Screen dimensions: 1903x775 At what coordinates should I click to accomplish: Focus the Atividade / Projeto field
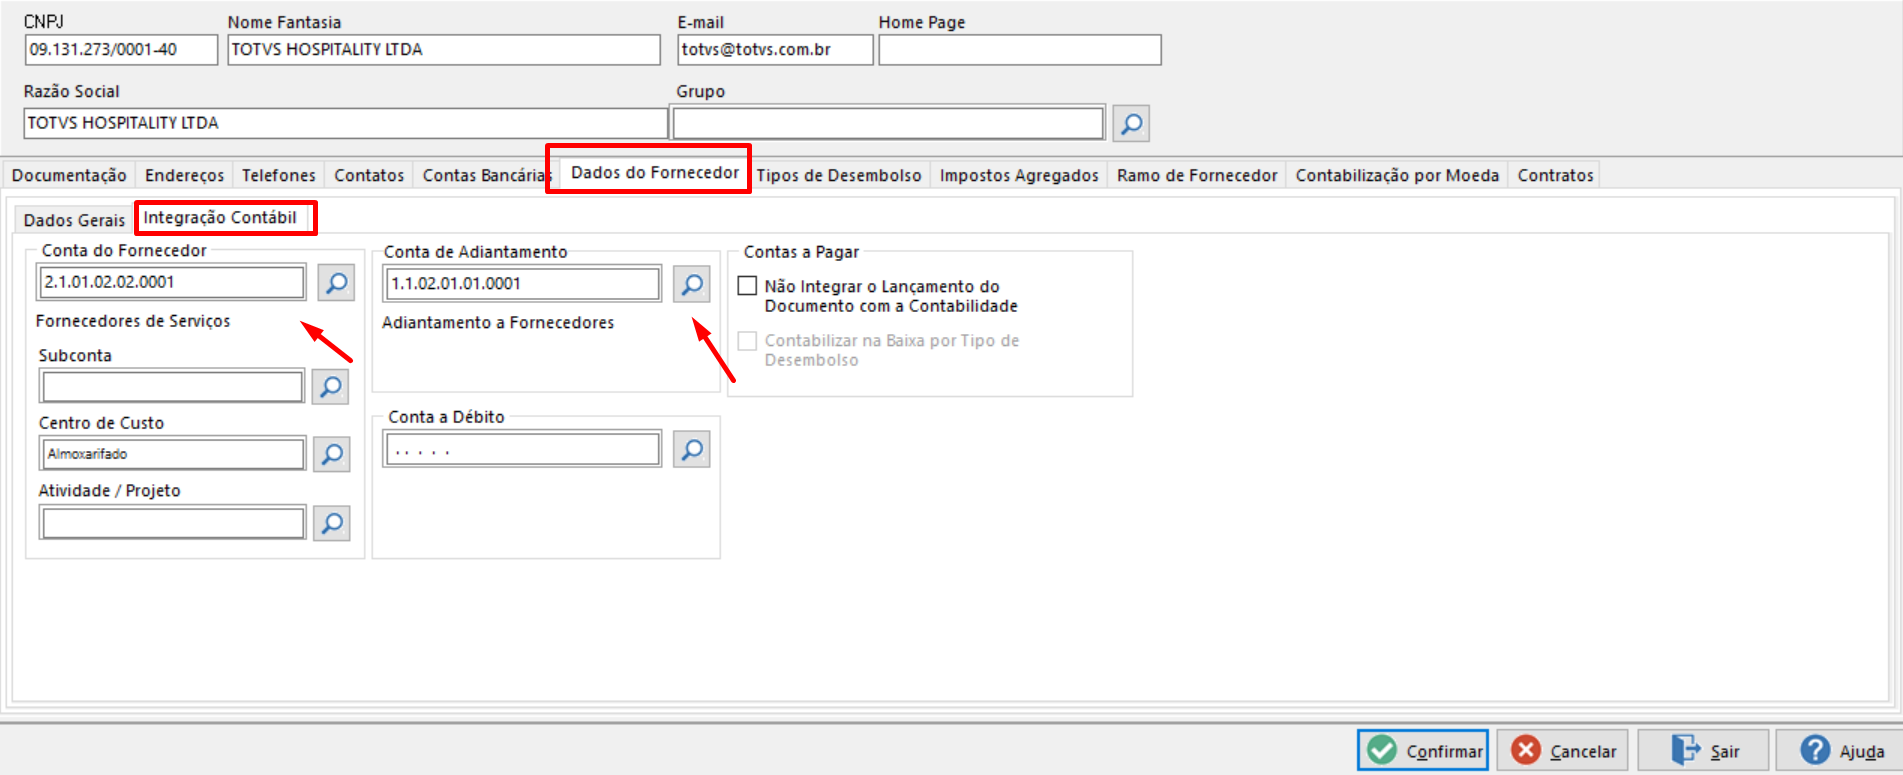[172, 522]
